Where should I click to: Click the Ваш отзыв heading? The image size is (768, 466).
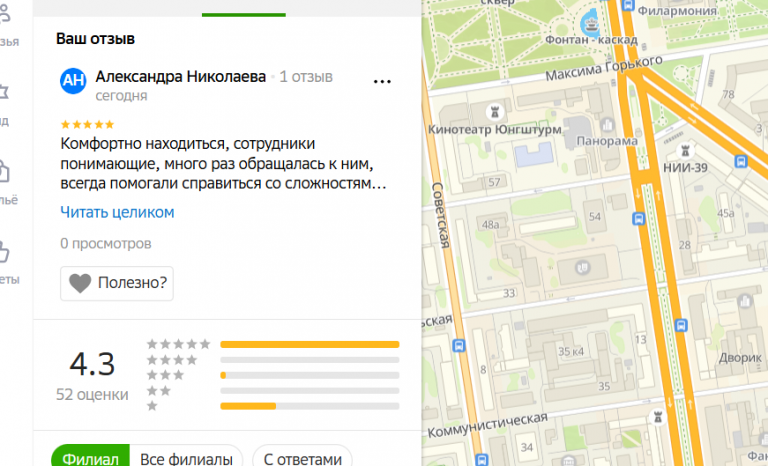[x=95, y=39]
